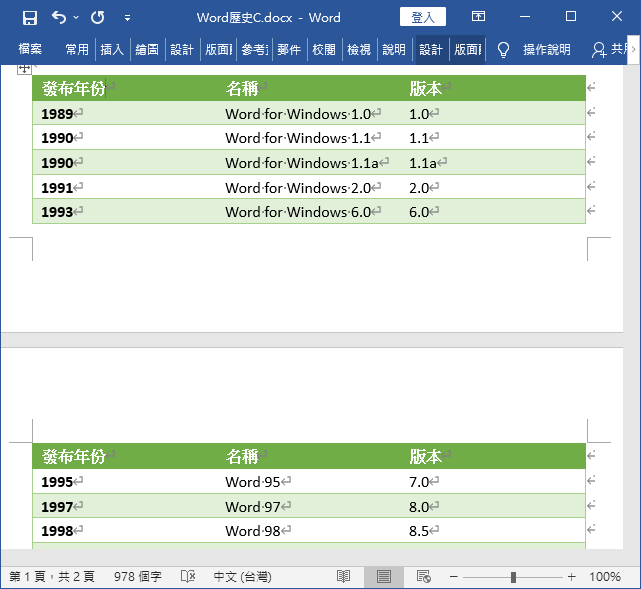The image size is (641, 589).
Task: Click the 1998 year cell
Action: 57,531
